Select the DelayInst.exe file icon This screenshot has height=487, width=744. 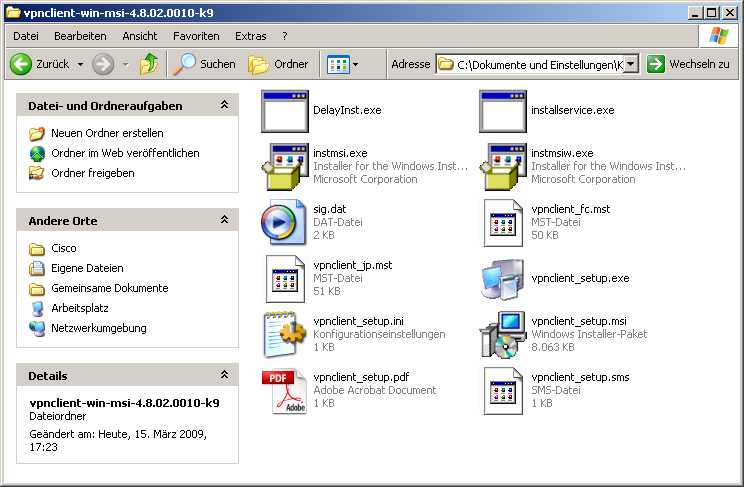coord(285,111)
